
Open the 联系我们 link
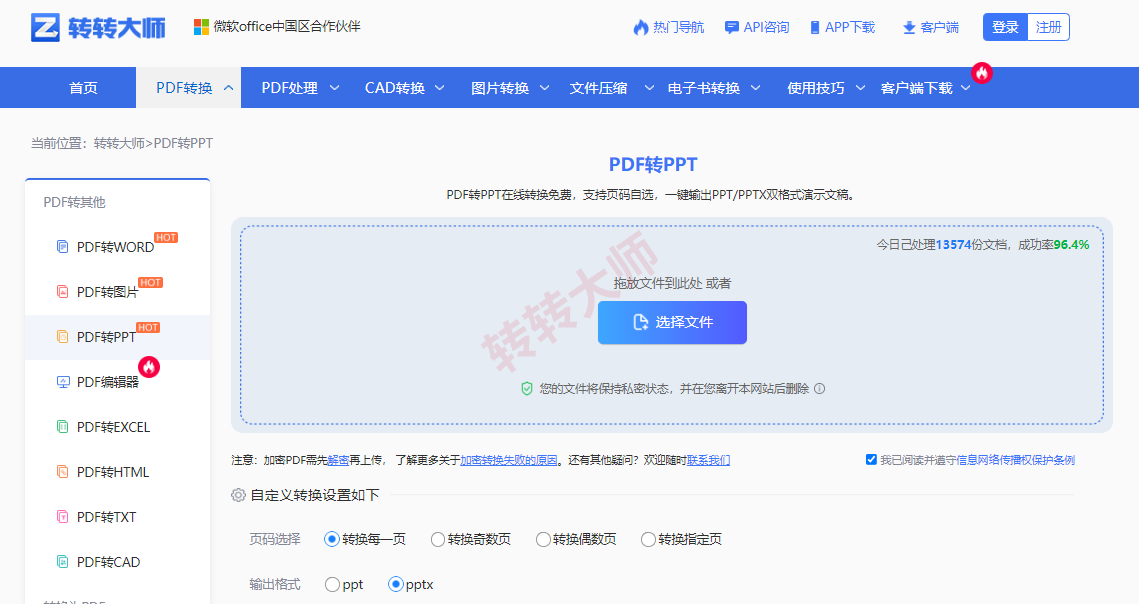[708, 460]
